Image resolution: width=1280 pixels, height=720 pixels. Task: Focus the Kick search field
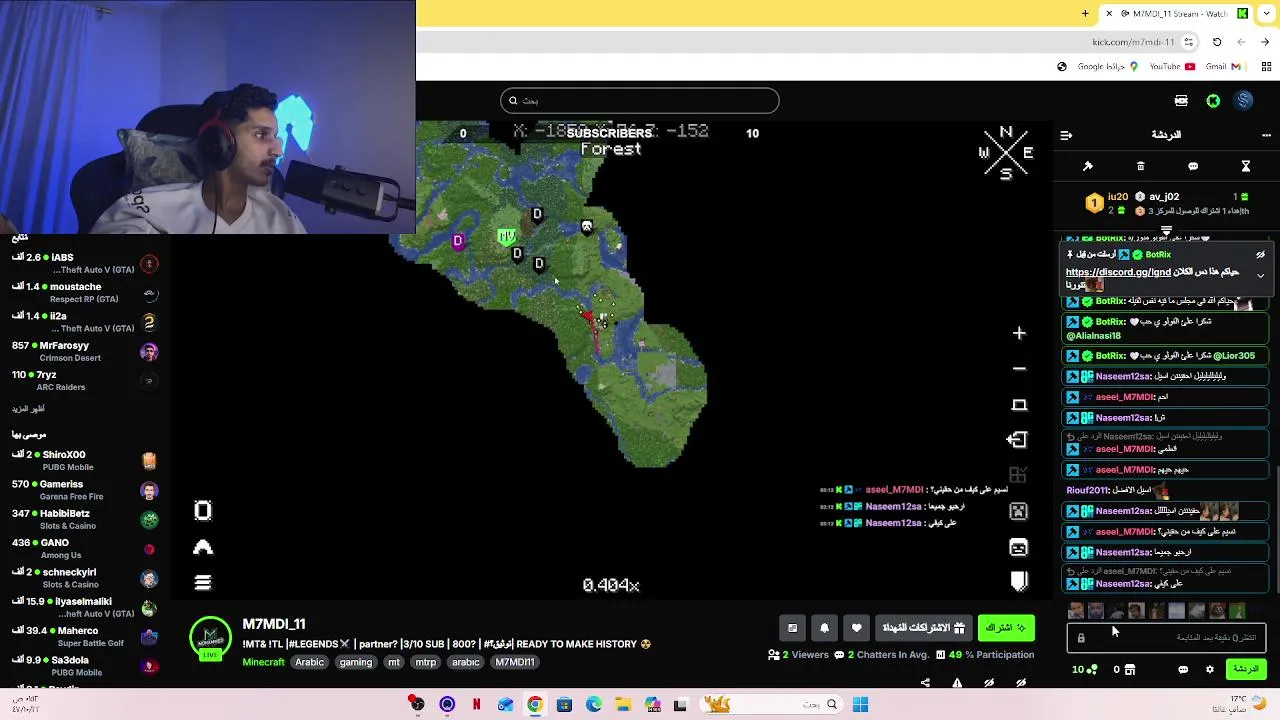(x=640, y=101)
